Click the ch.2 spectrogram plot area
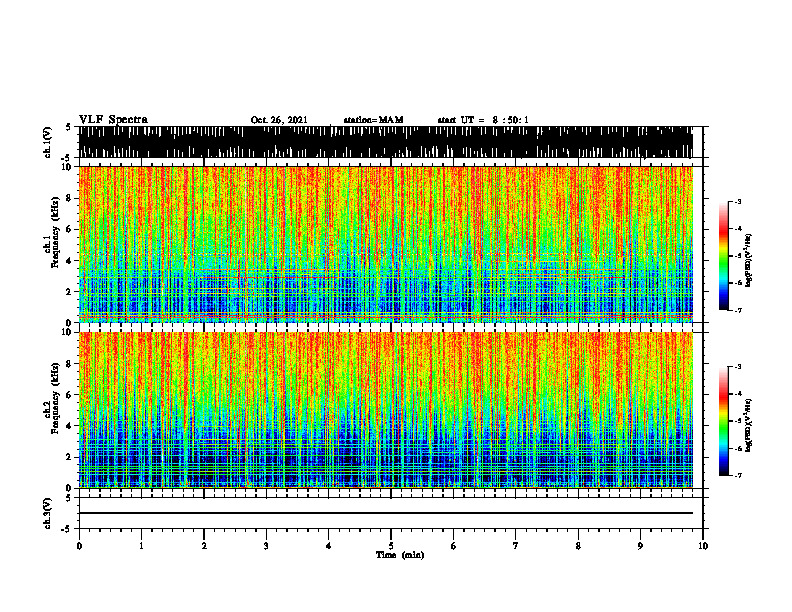Screen dimensions: 792x612 [x=385, y=410]
